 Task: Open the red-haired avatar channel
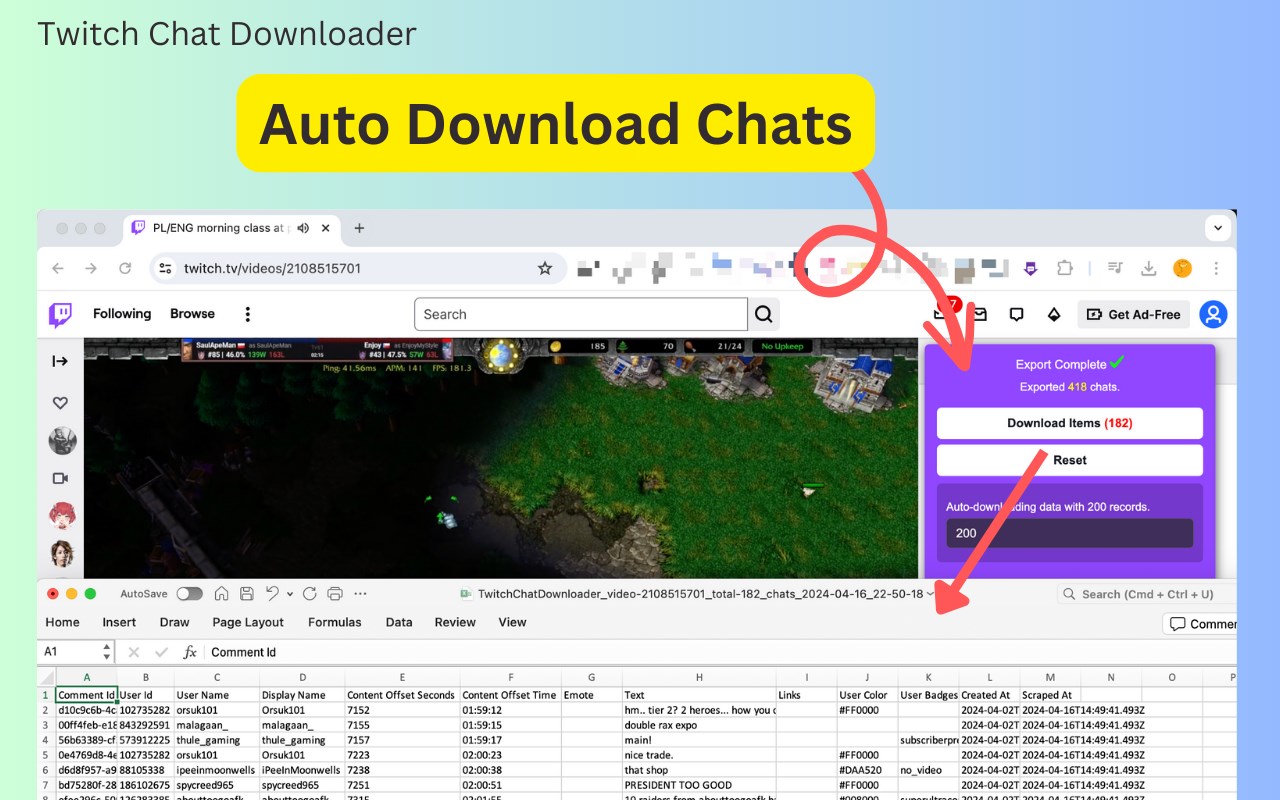pos(61,515)
